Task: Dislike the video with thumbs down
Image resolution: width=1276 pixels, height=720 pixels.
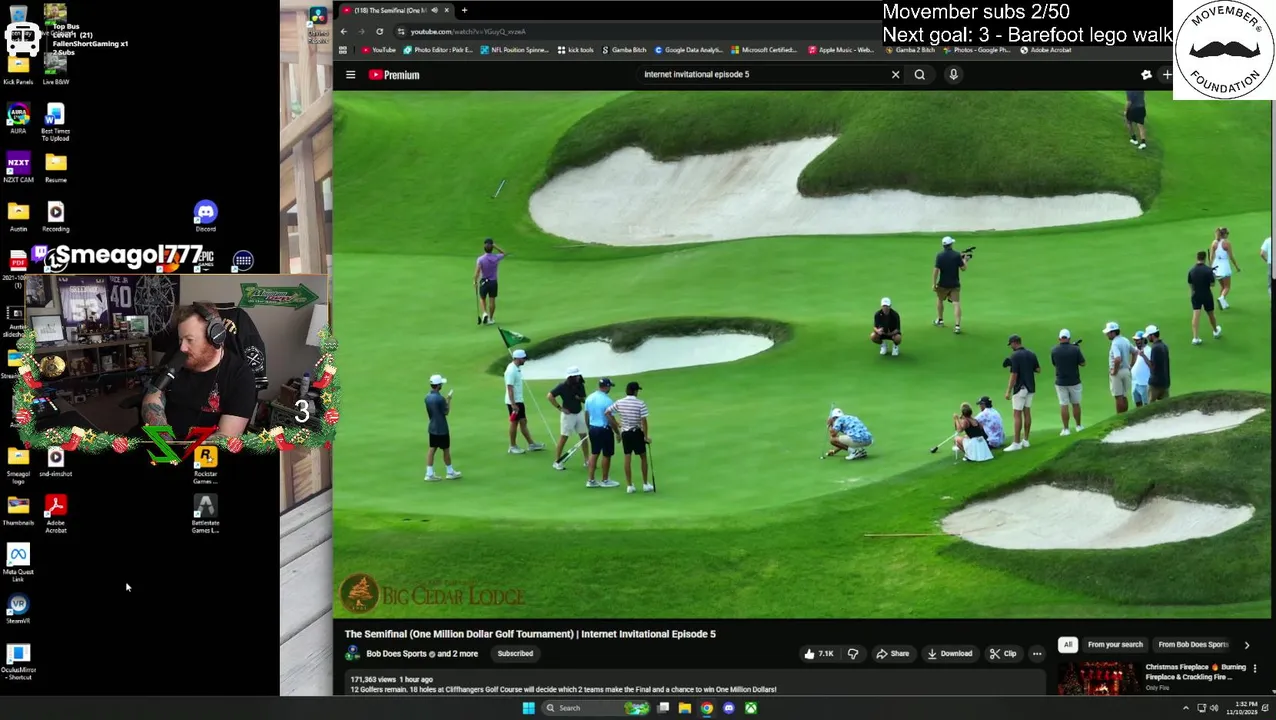Action: coord(853,654)
